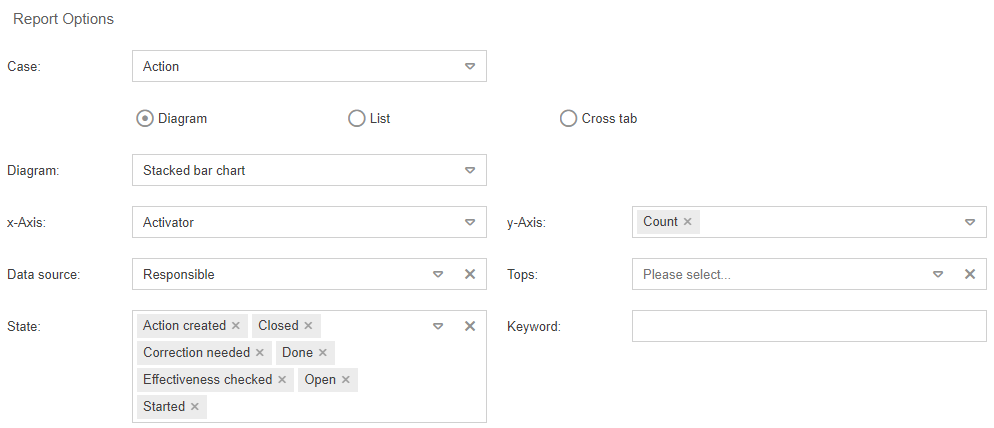Viewport: 994px width, 428px height.
Task: Remove the 'Done' state tag
Action: coord(322,353)
